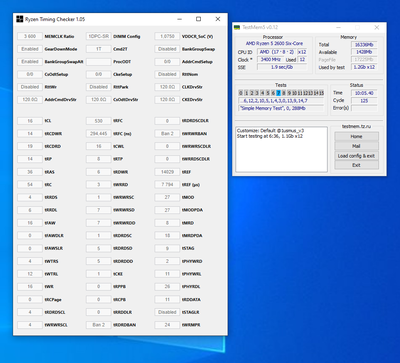Click the tPHYRDL value 26
Screen dimensions: 400x363
(x=167, y=287)
